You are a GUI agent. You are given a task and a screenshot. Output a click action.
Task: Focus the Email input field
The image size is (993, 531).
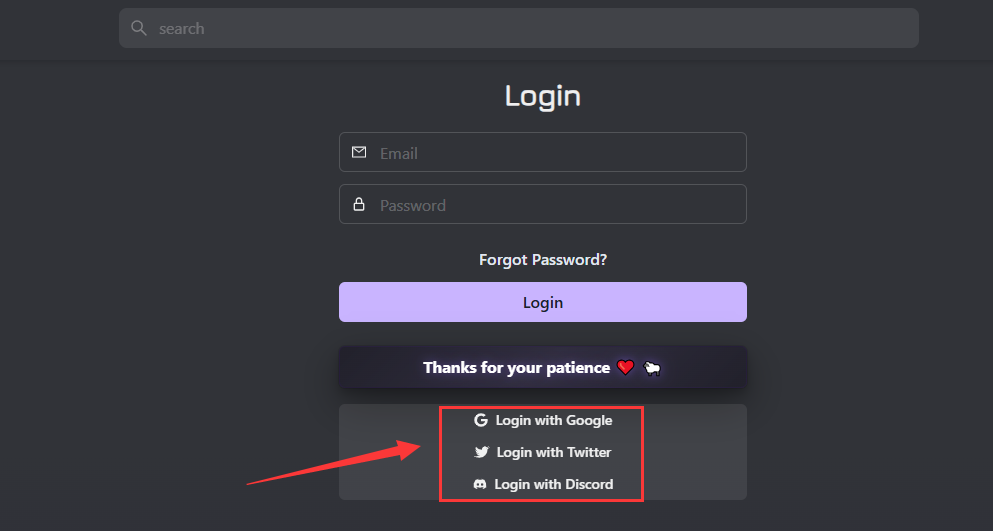543,152
